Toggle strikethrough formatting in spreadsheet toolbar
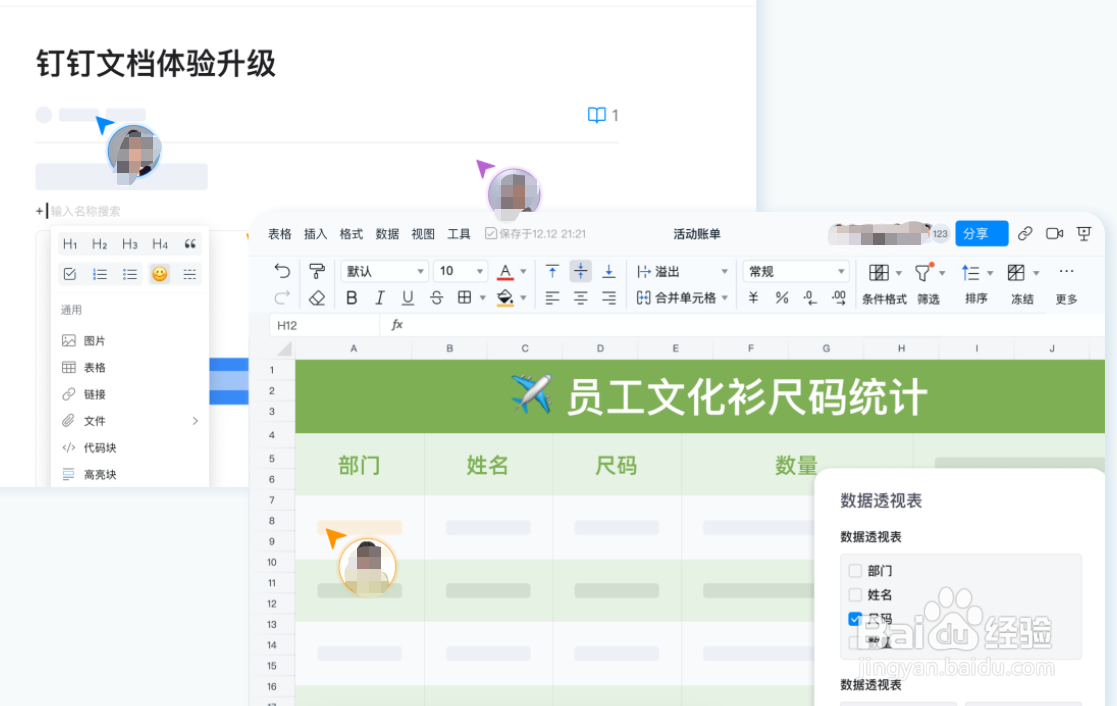Image resolution: width=1117 pixels, height=706 pixels. pyautogui.click(x=437, y=298)
